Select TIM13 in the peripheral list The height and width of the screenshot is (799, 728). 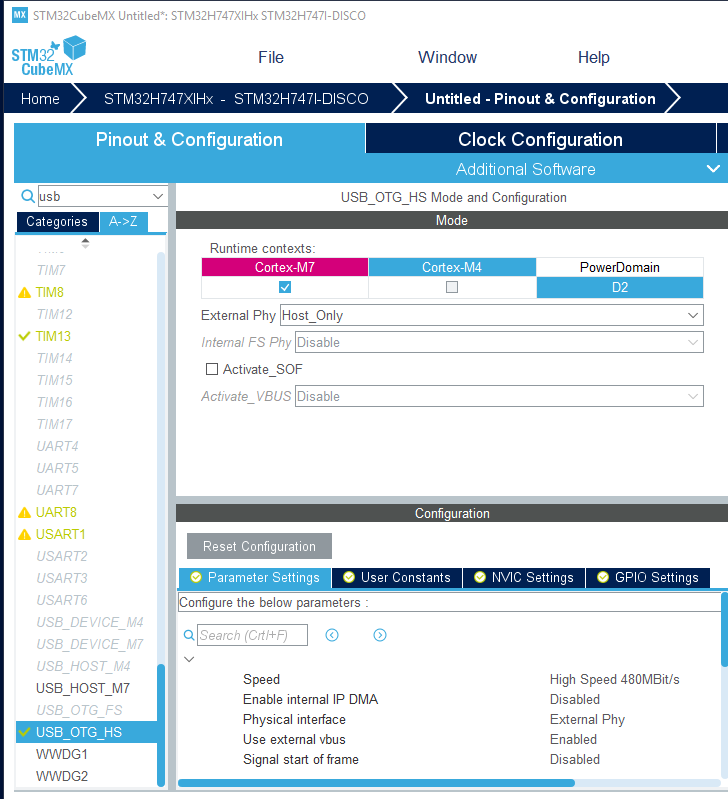tap(53, 336)
